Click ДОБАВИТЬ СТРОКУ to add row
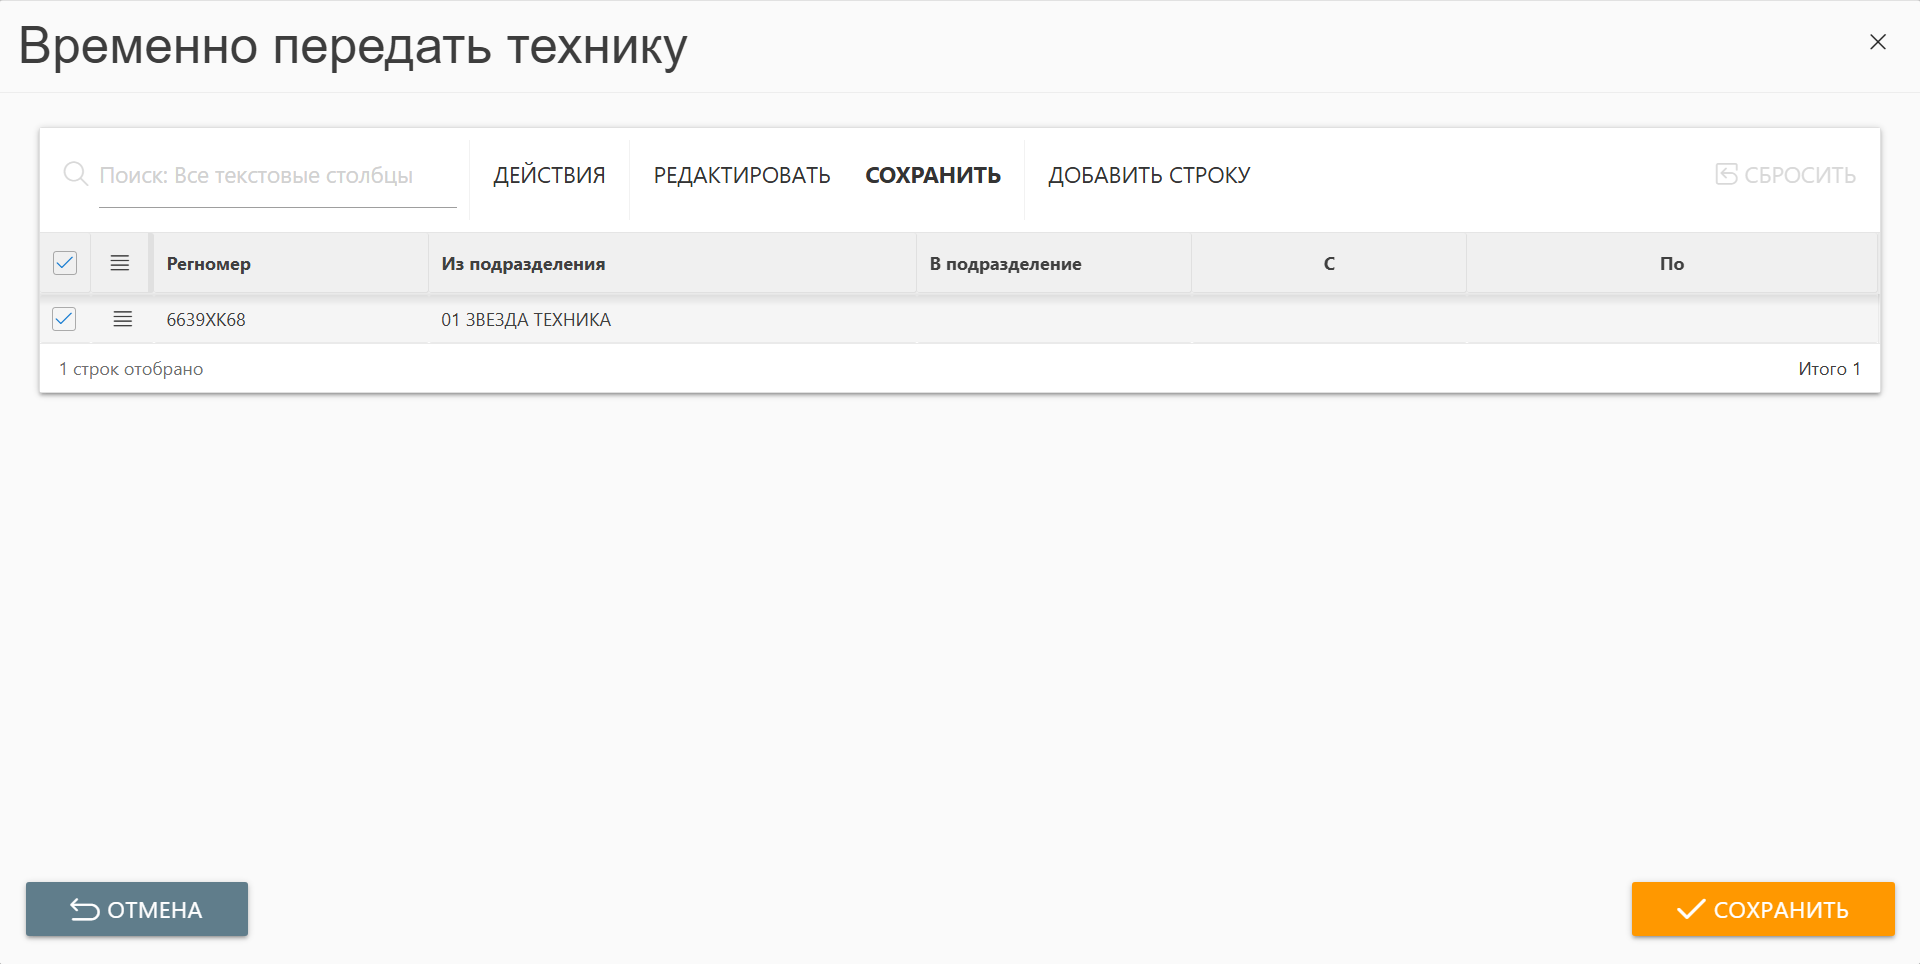This screenshot has width=1920, height=964. coord(1148,176)
